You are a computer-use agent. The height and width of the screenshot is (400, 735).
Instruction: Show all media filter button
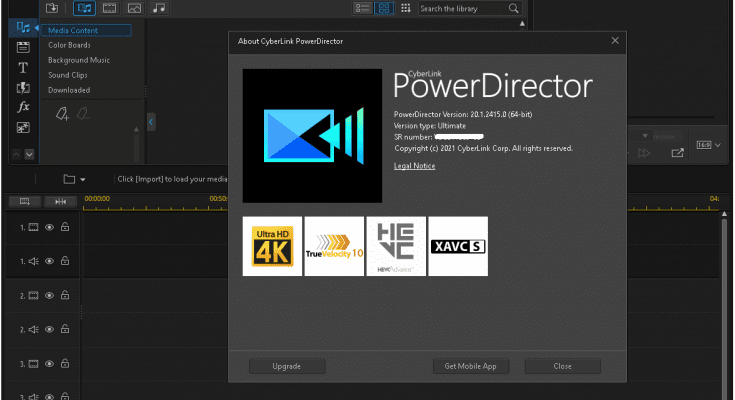click(84, 8)
